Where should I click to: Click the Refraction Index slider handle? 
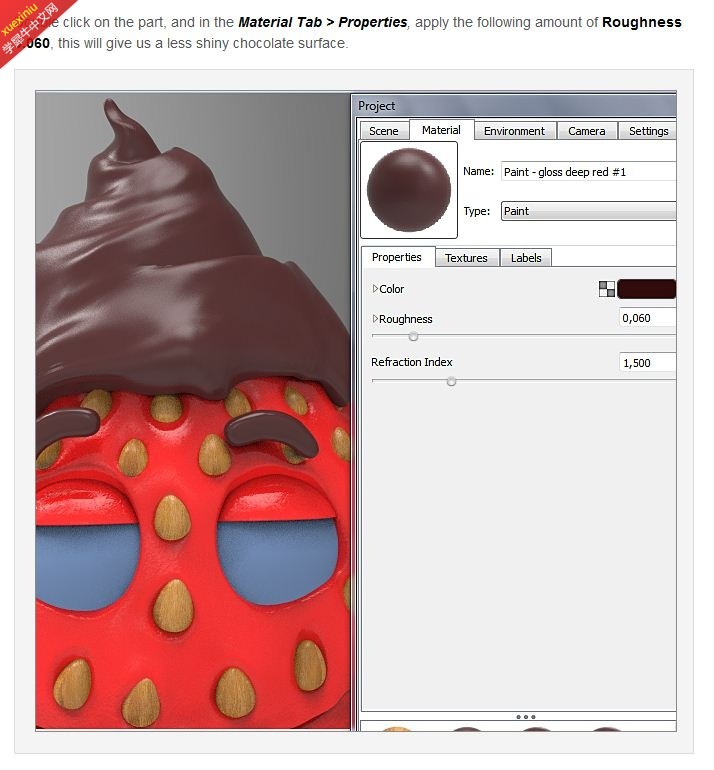click(x=451, y=382)
